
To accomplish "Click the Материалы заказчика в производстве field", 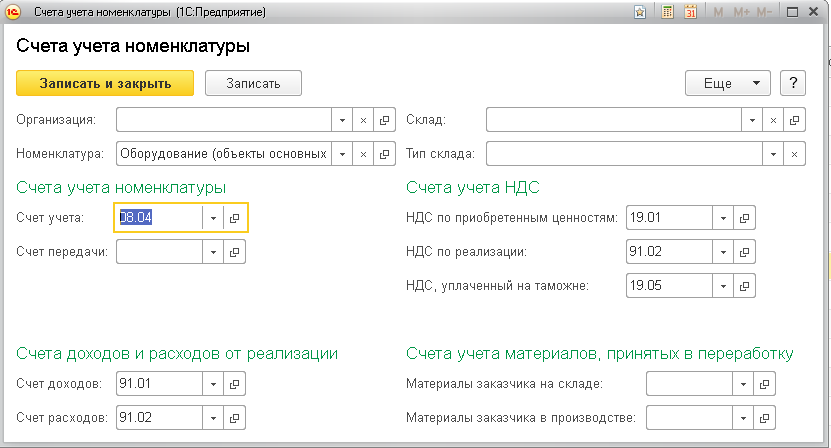I will coord(689,418).
